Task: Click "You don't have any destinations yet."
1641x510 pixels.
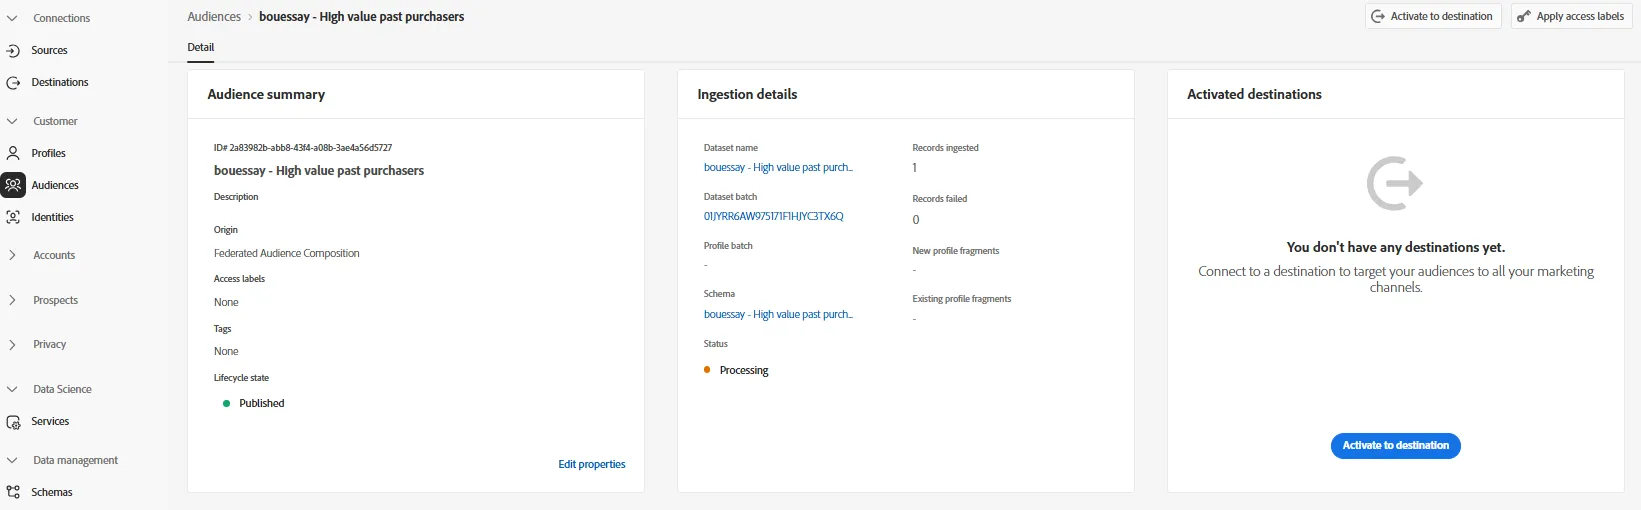Action: point(1395,247)
